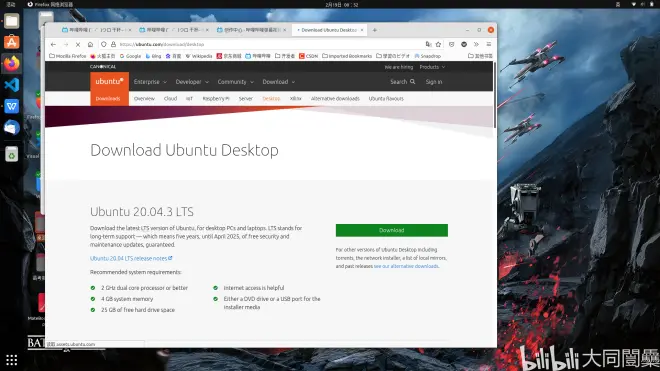The width and height of the screenshot is (660, 371).
Task: Open the IoT downloads tab
Action: coord(189,99)
